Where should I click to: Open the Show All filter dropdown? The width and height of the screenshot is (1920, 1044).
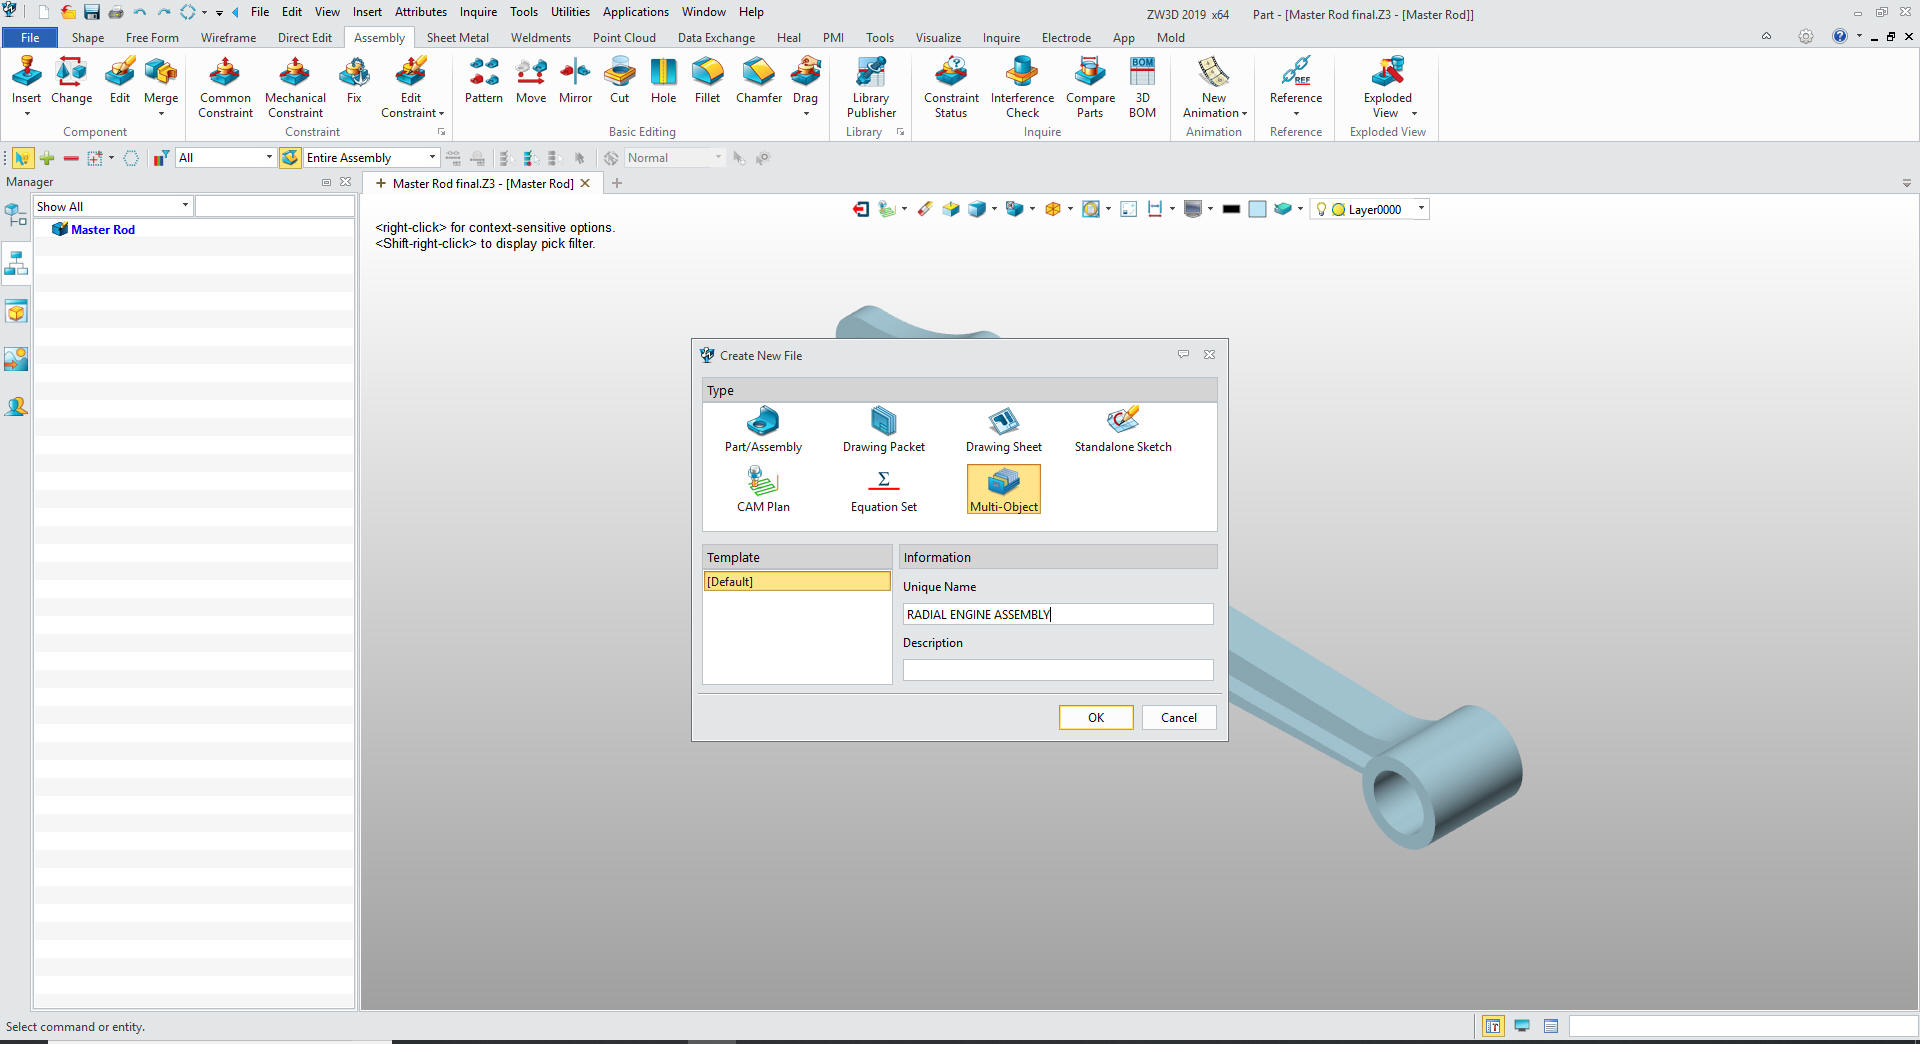(185, 206)
